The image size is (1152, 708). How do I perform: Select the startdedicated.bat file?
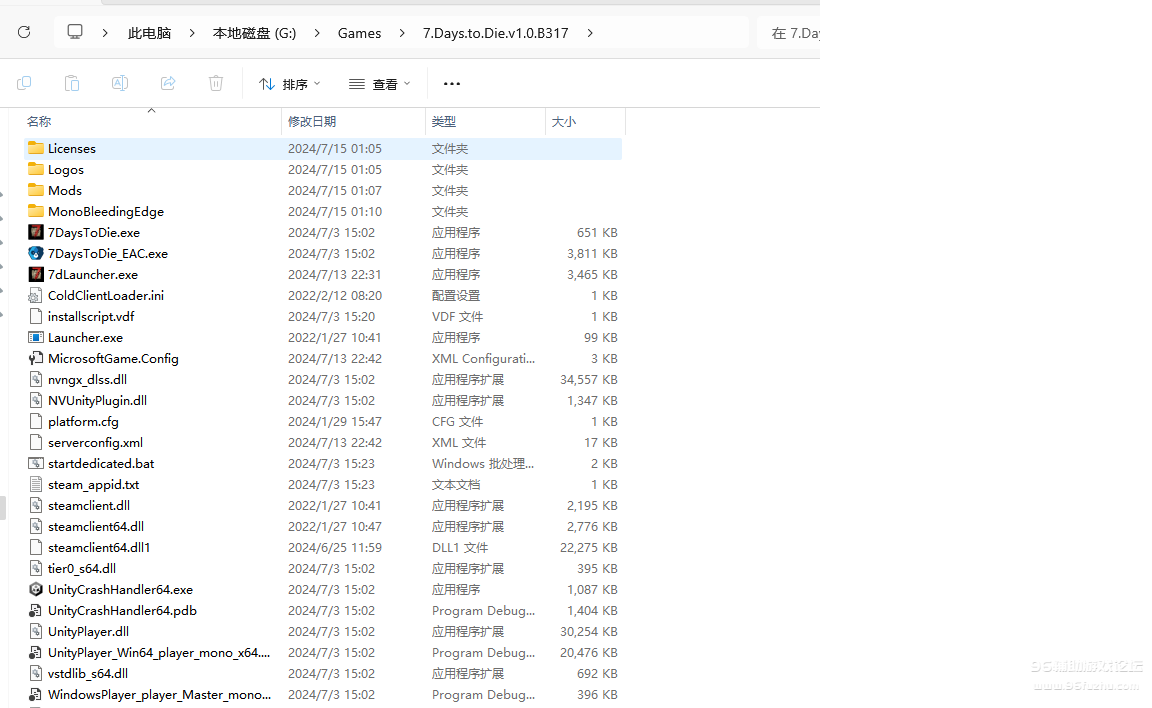click(101, 464)
